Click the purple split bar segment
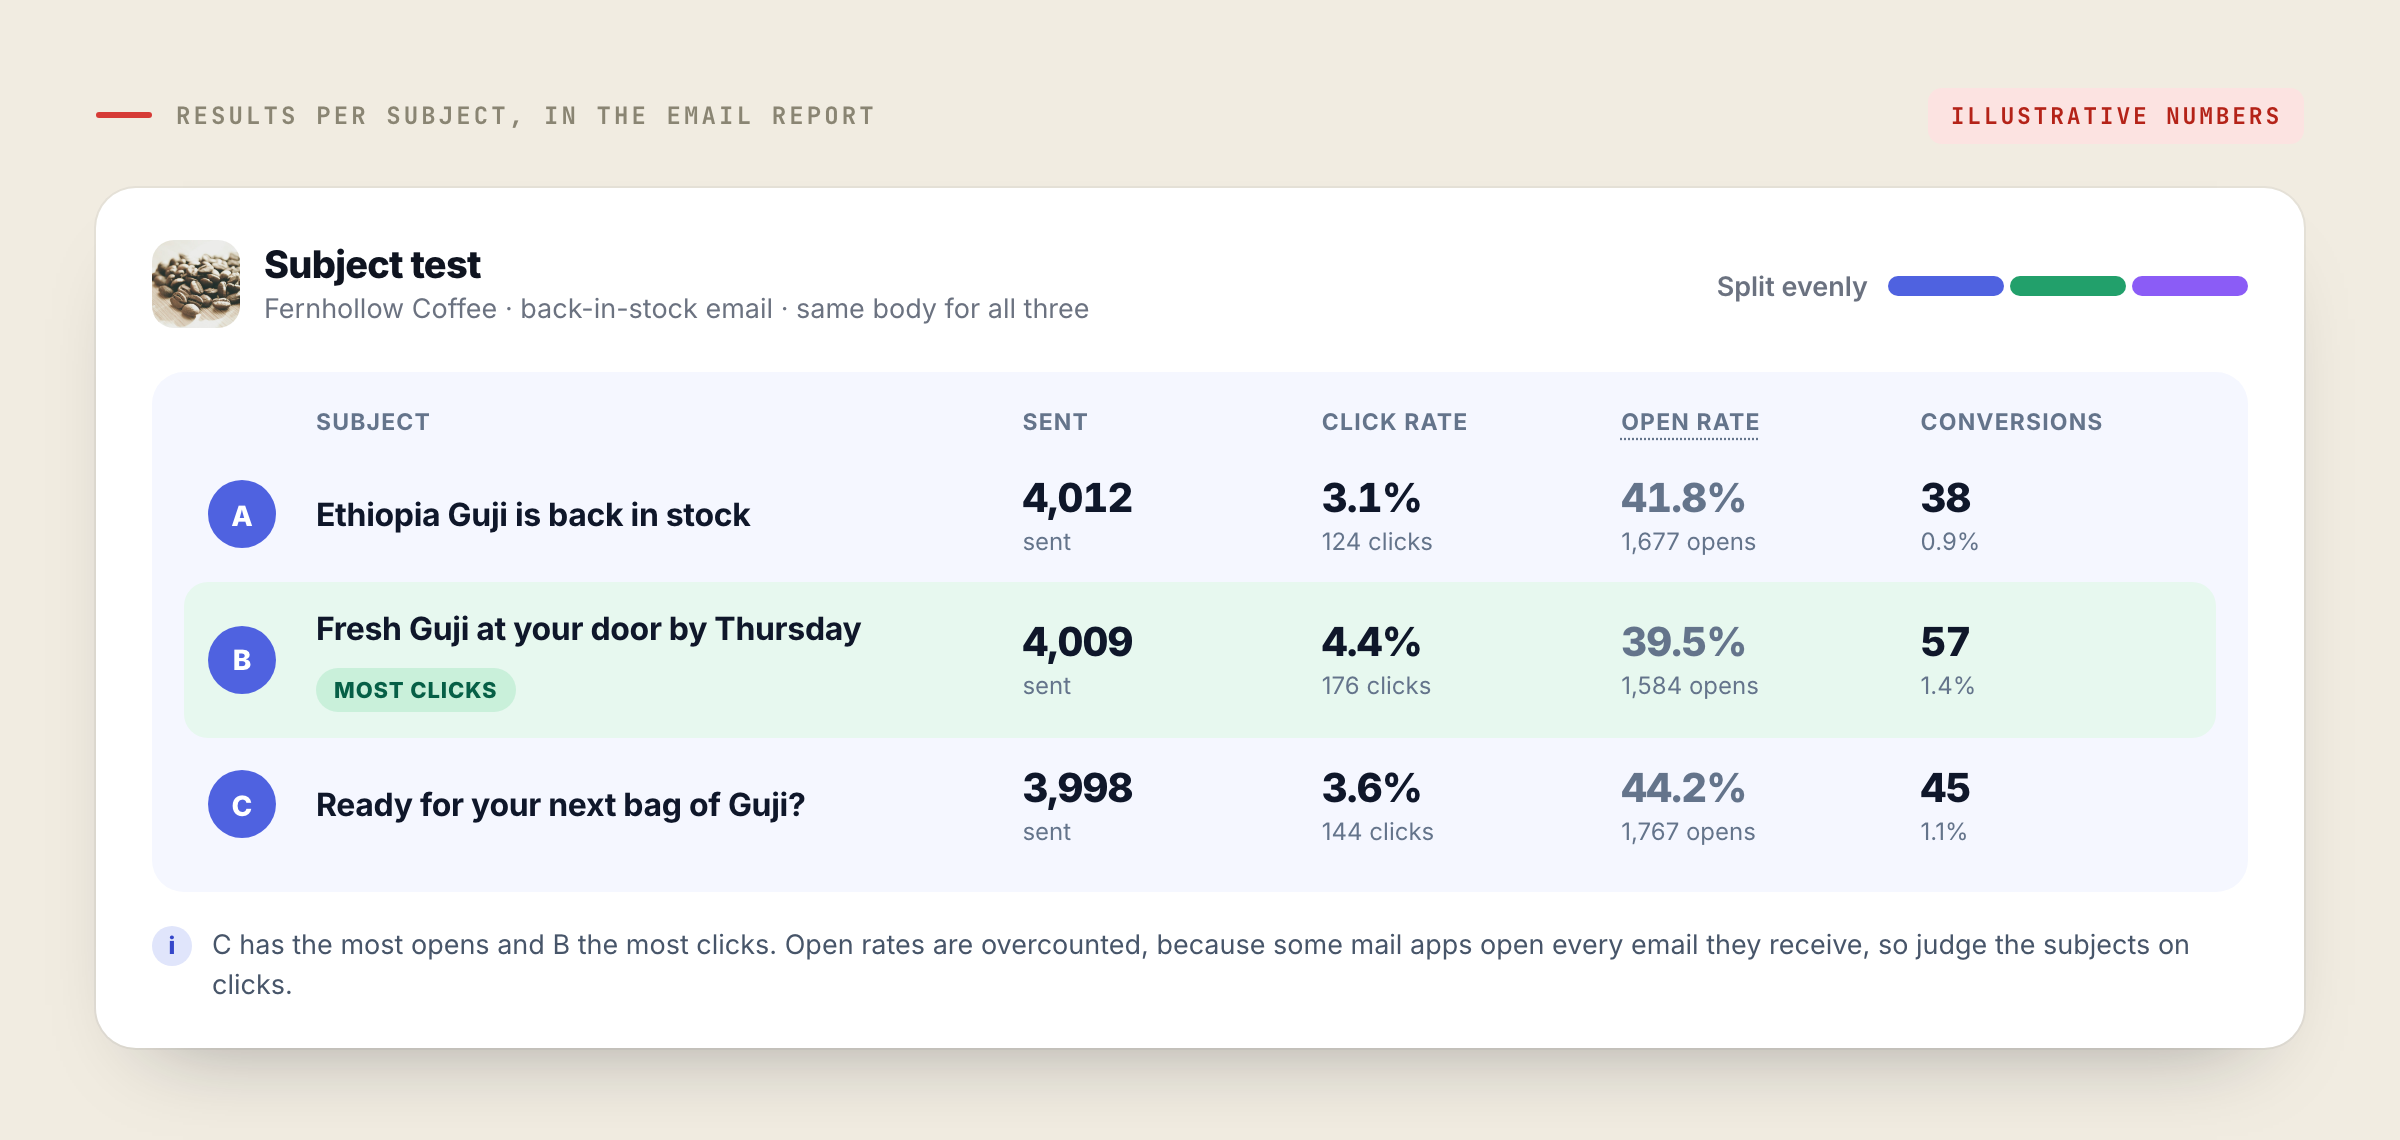The width and height of the screenshot is (2400, 1140). pos(2189,286)
